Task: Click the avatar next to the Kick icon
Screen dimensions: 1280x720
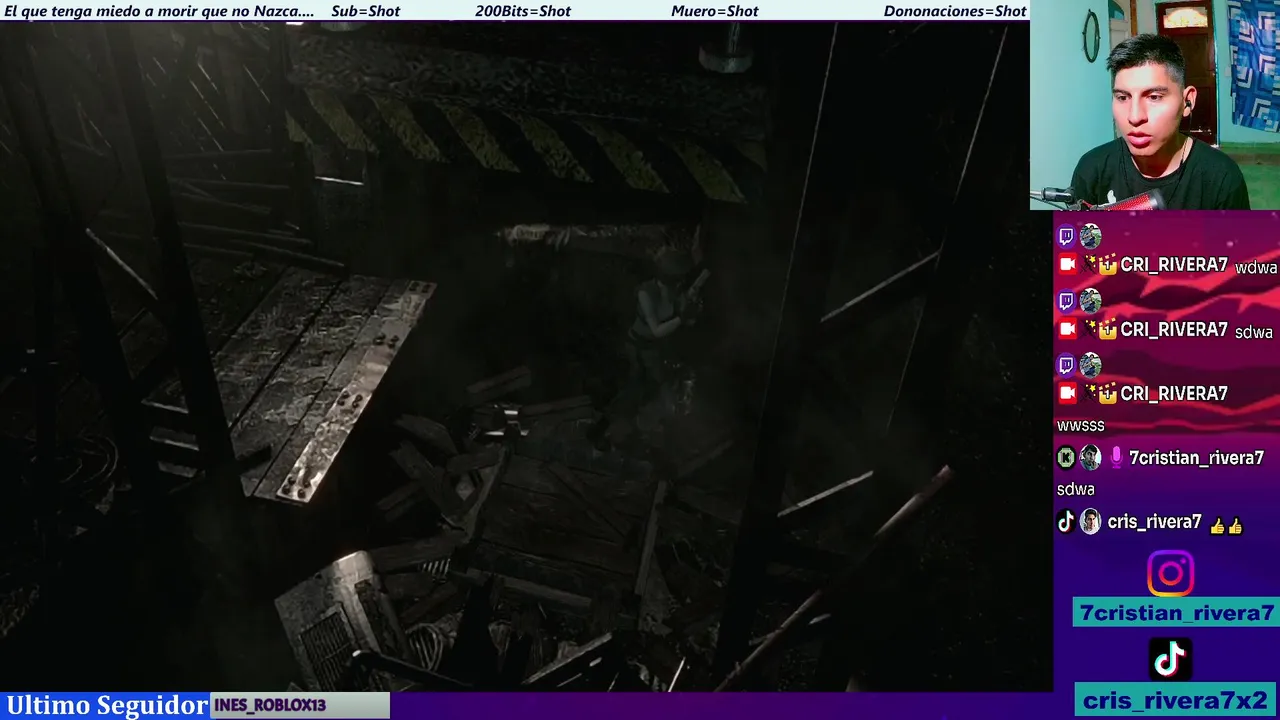Action: tap(1090, 457)
